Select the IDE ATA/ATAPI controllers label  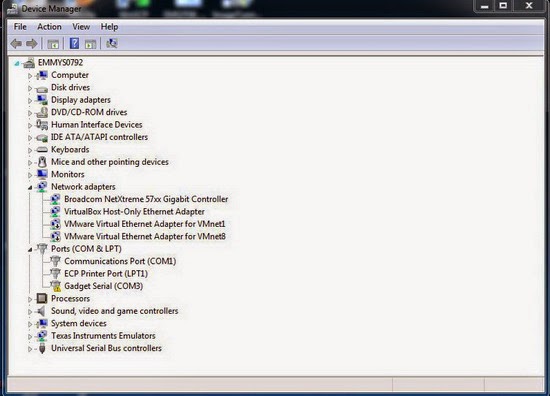(99, 137)
